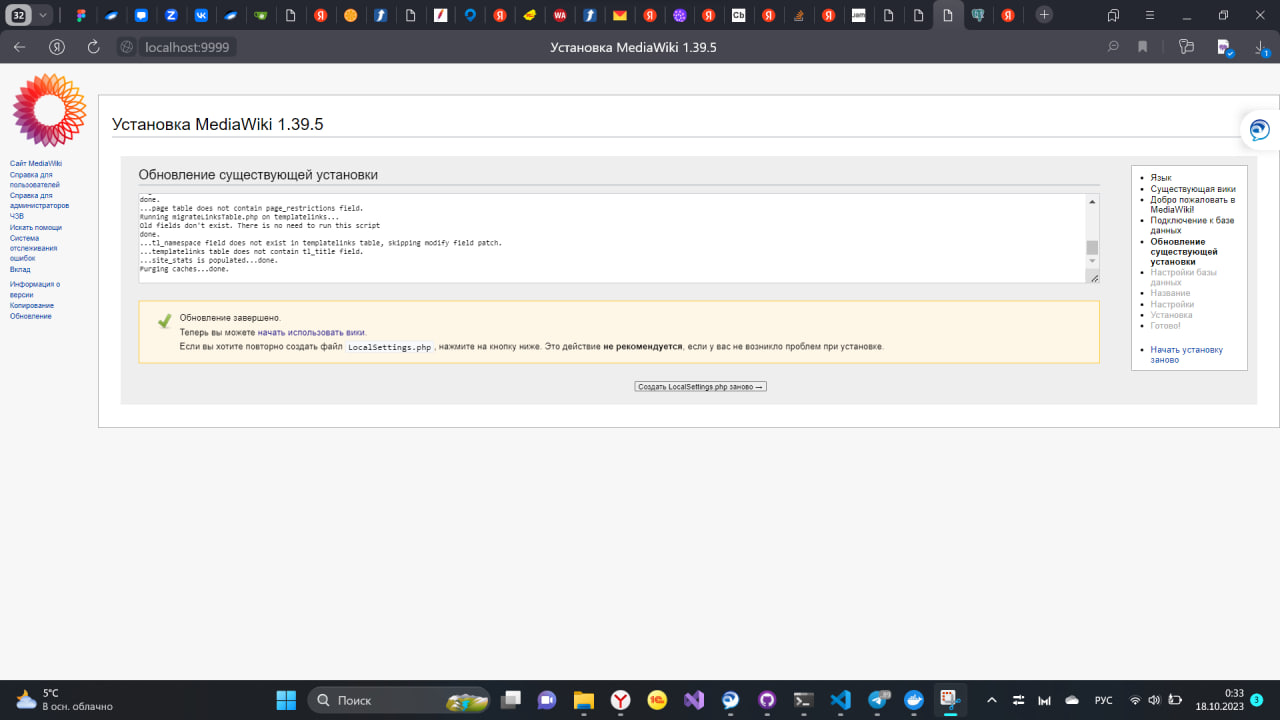The width and height of the screenshot is (1280, 720).
Task: Open Система отслеживания ошибок link
Action: point(34,248)
